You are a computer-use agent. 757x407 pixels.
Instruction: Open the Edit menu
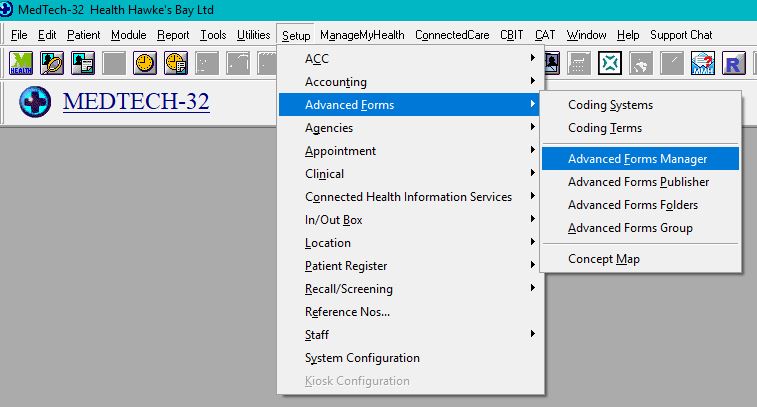point(47,35)
